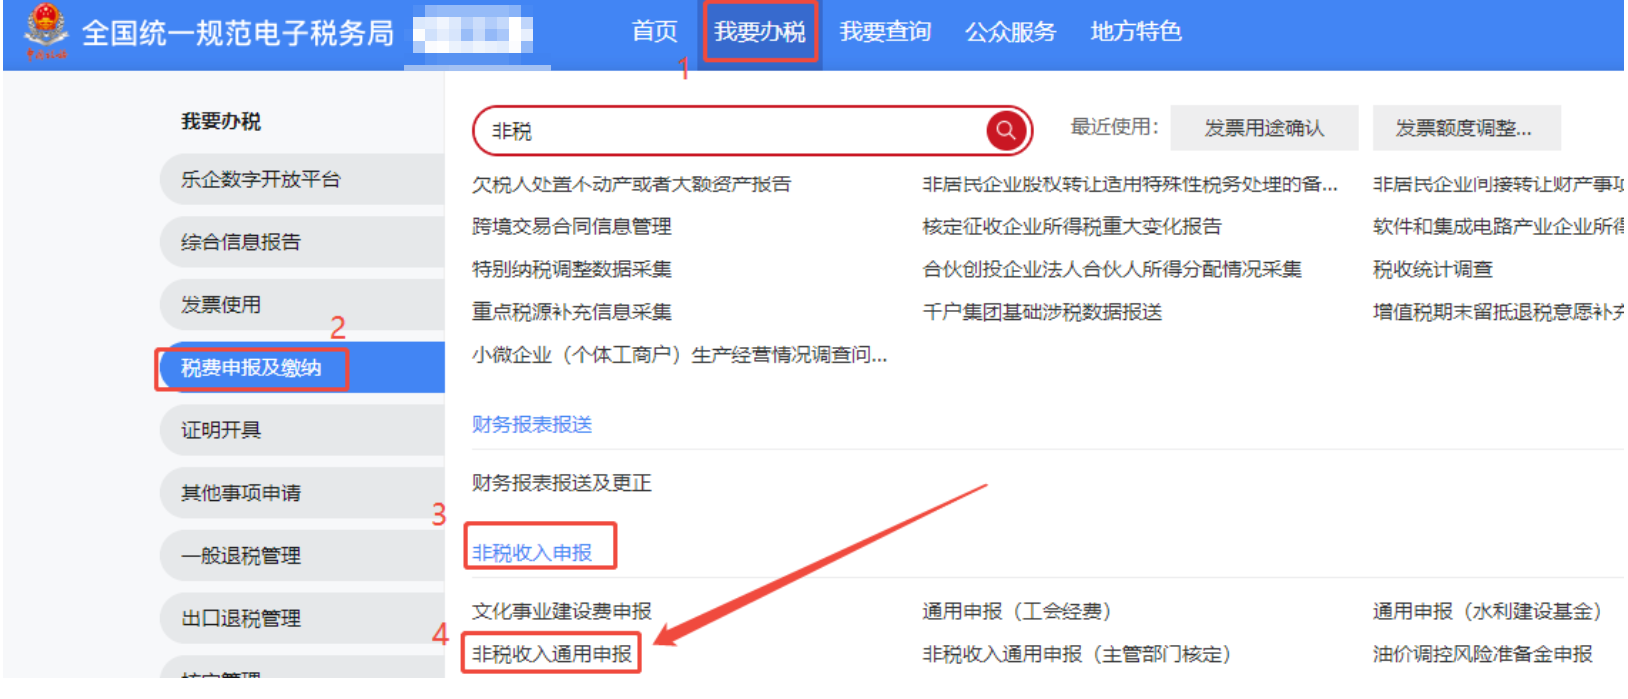Open 通用申报（工会经费）link
Viewport: 1628px width, 699px height.
pyautogui.click(x=1017, y=611)
